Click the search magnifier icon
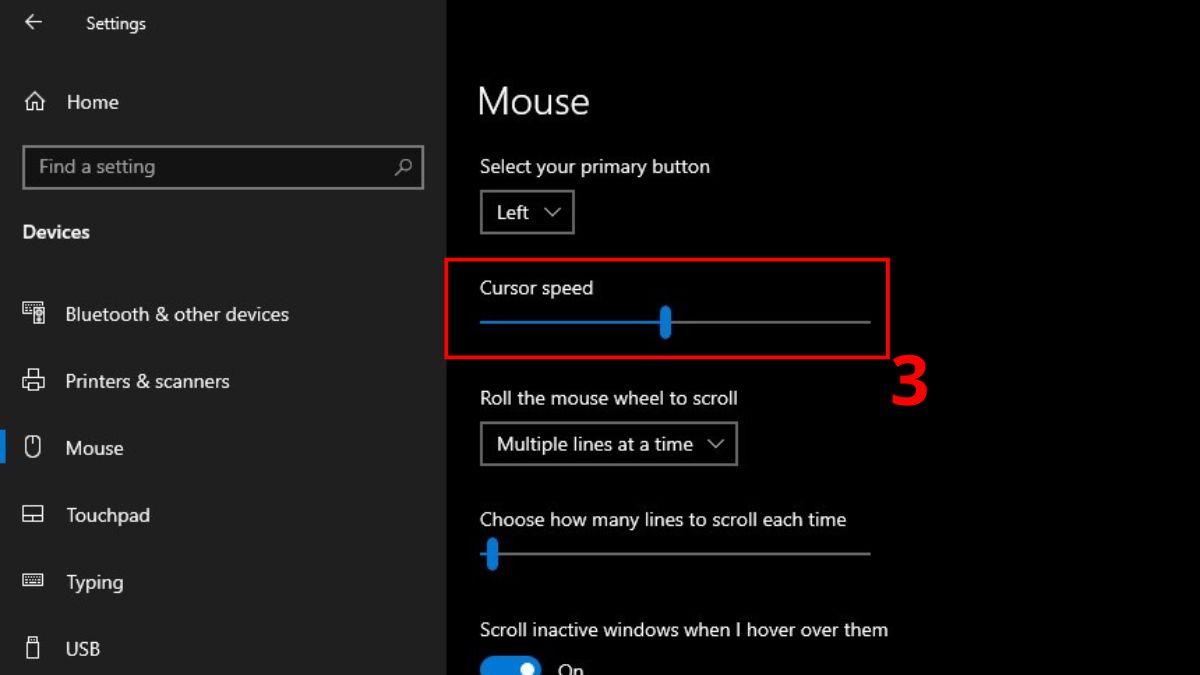Viewport: 1200px width, 675px height. click(404, 167)
